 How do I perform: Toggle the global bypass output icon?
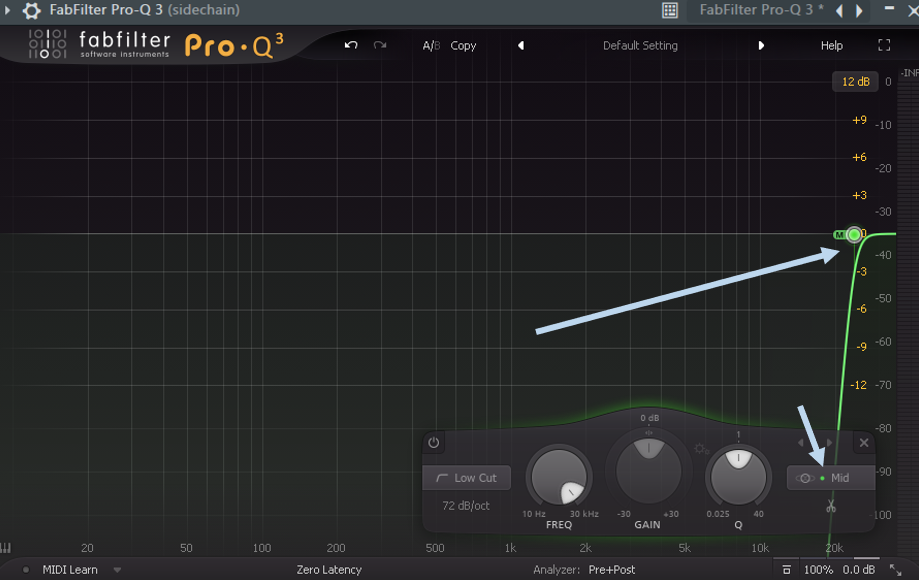coord(787,569)
